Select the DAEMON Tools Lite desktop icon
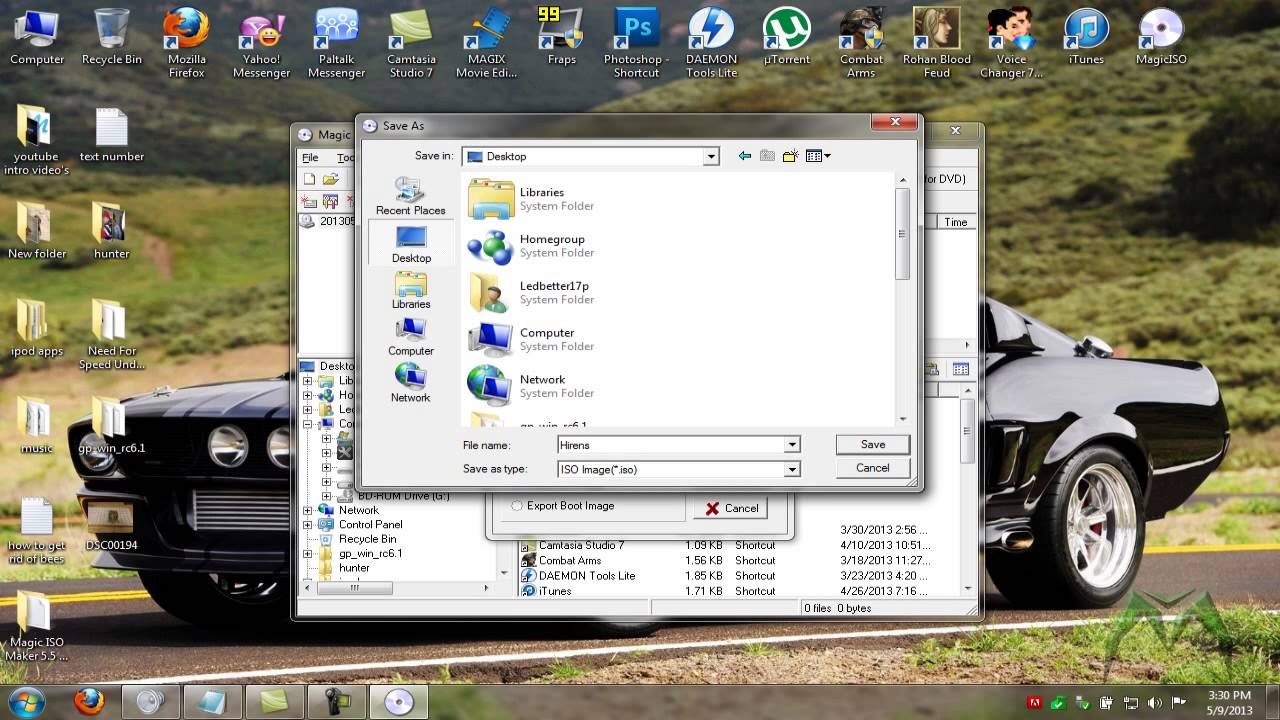This screenshot has width=1280, height=720. coord(711,43)
